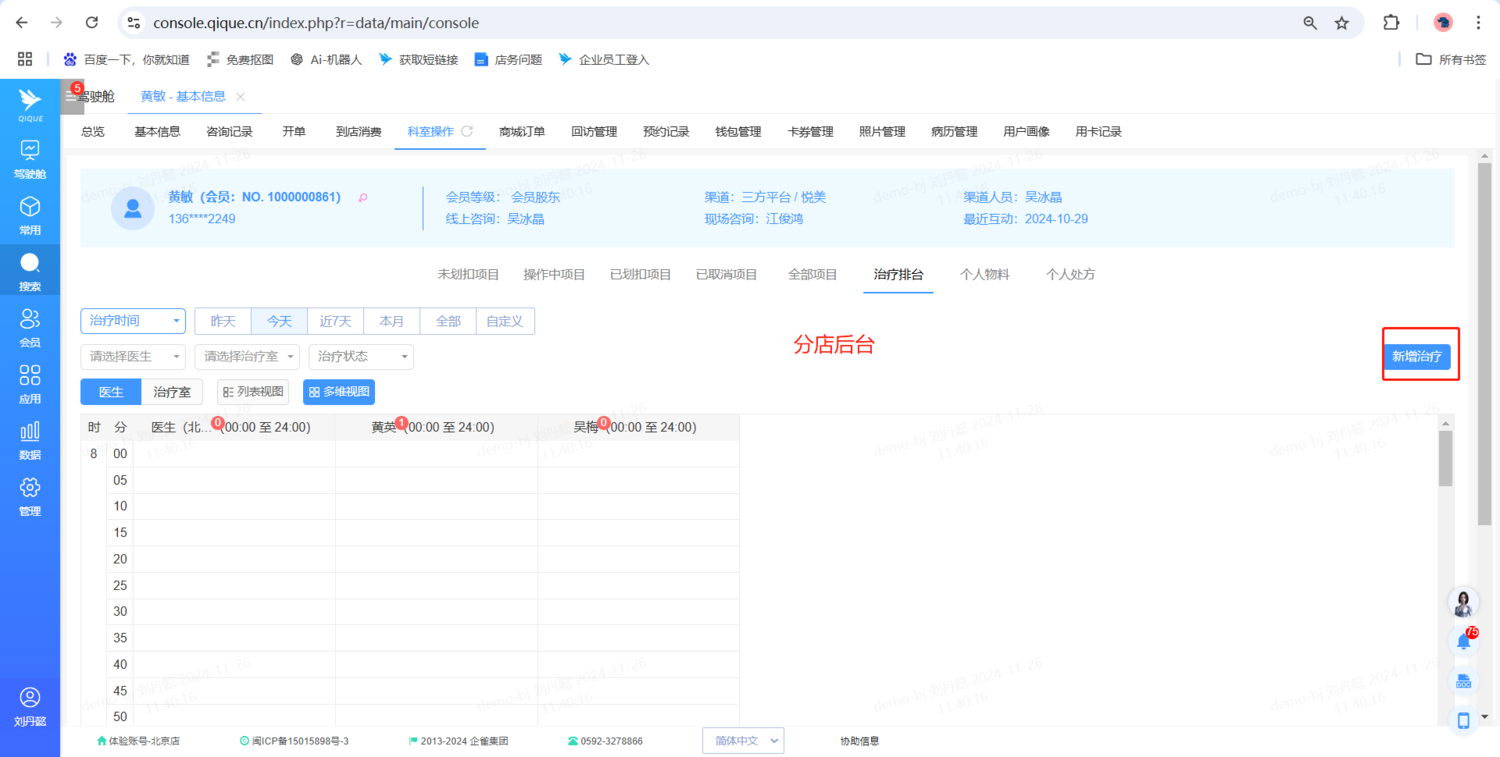The image size is (1500, 757).
Task: Toggle the 列表视图 list view
Action: [253, 392]
